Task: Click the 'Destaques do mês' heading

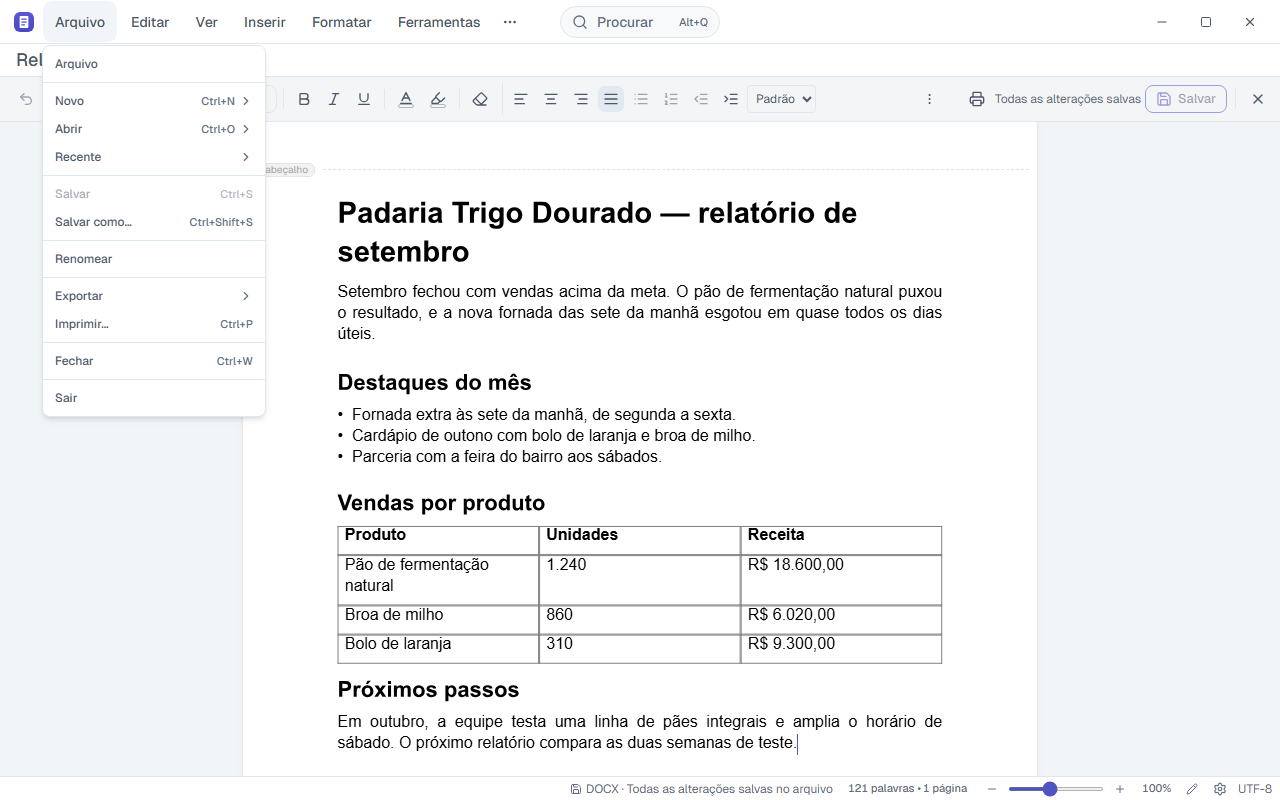Action: pos(434,382)
